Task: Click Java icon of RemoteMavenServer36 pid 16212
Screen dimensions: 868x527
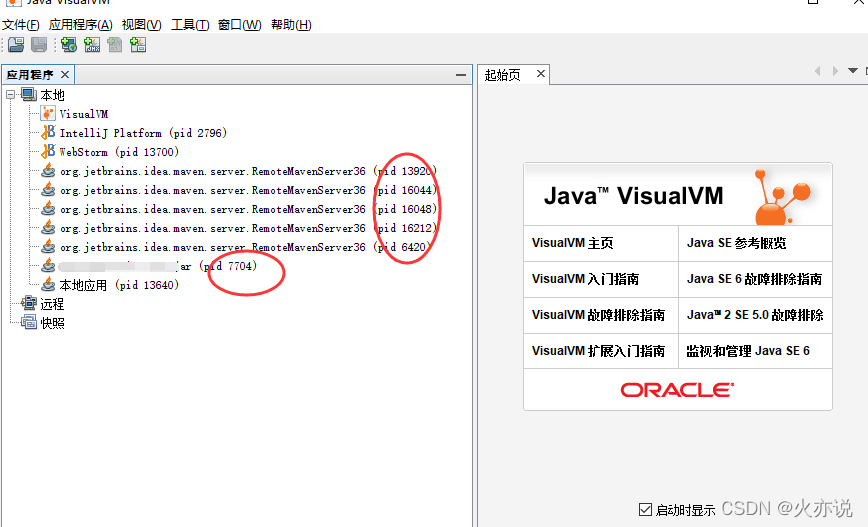Action: point(48,228)
